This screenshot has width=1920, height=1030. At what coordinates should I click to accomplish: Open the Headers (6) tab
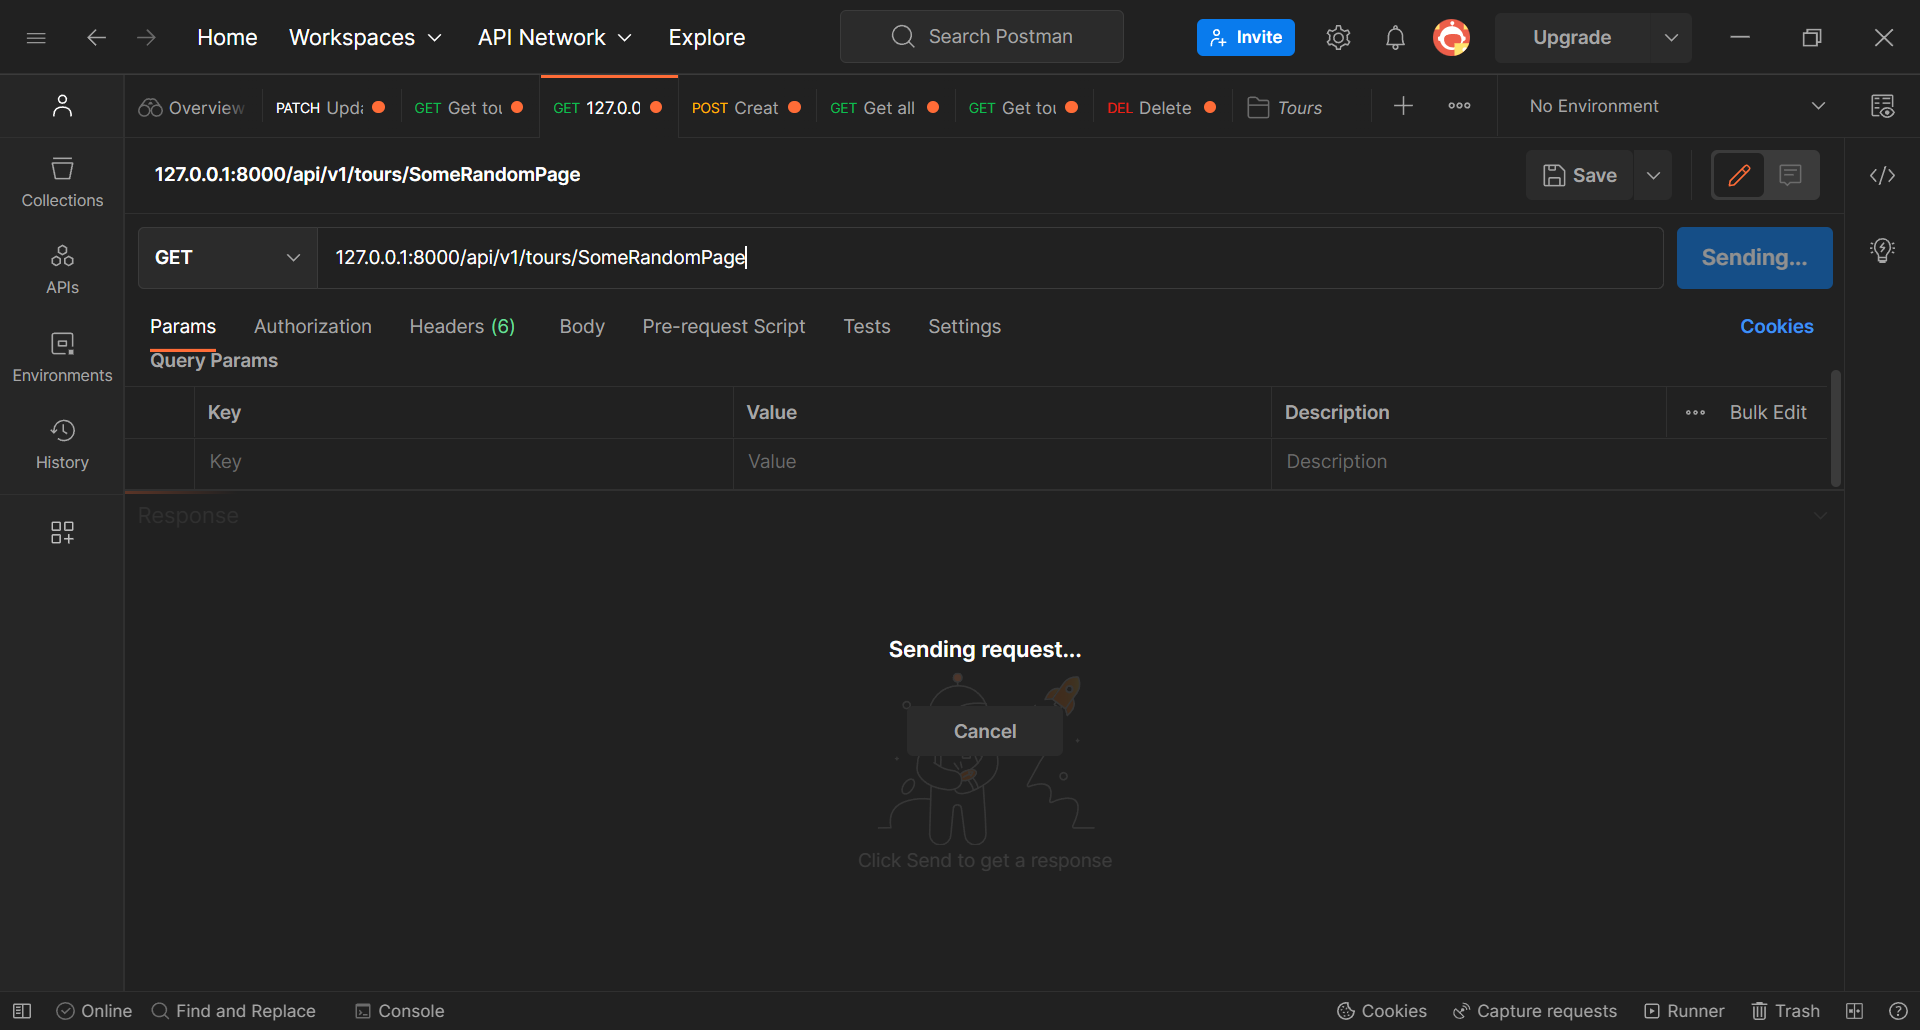coord(462,327)
